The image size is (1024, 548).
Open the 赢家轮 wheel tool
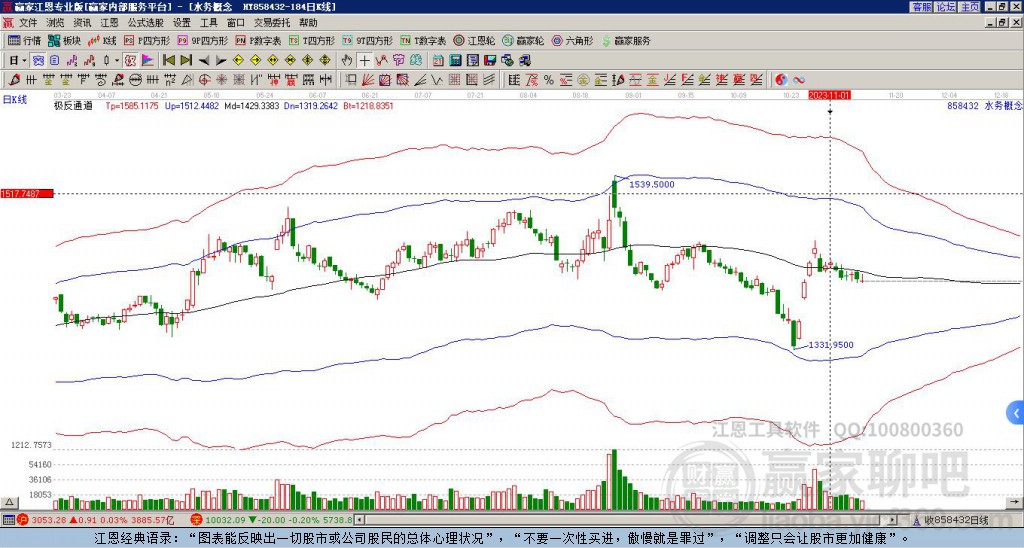[x=523, y=40]
